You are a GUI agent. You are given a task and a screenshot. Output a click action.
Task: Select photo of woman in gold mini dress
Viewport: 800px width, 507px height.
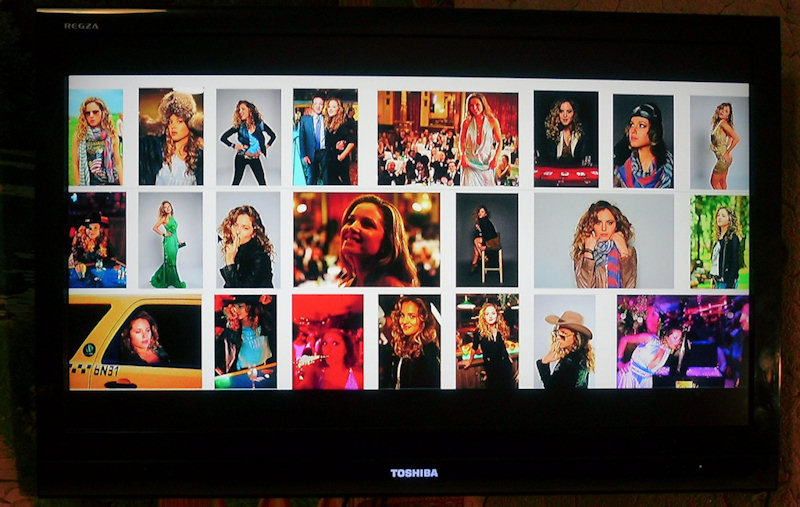click(719, 142)
